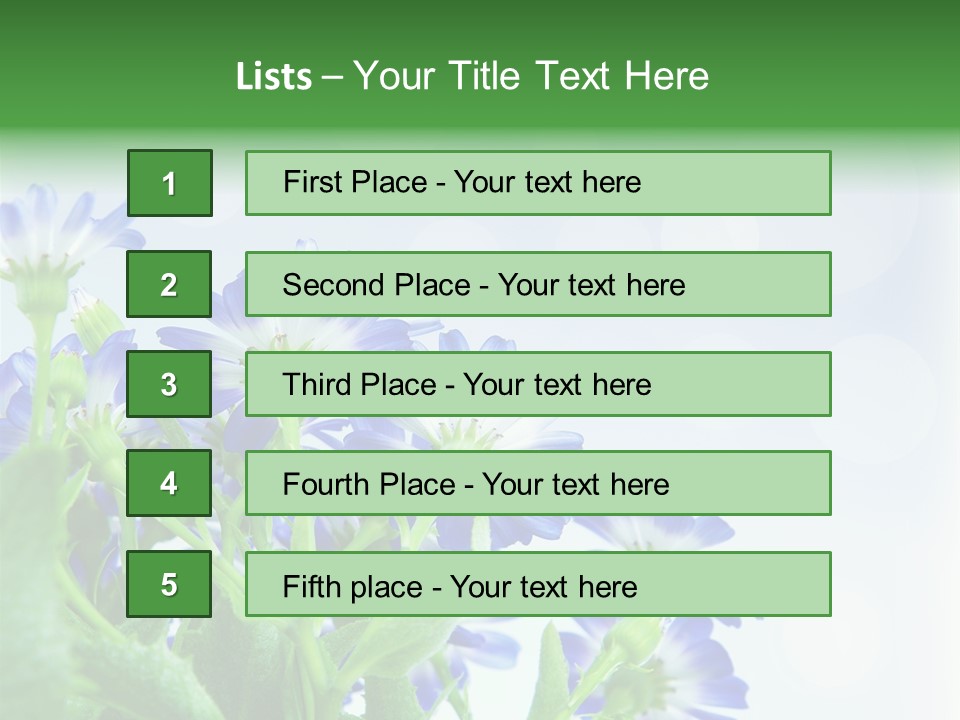Select the green number 3 box
This screenshot has height=720, width=960.
point(169,384)
